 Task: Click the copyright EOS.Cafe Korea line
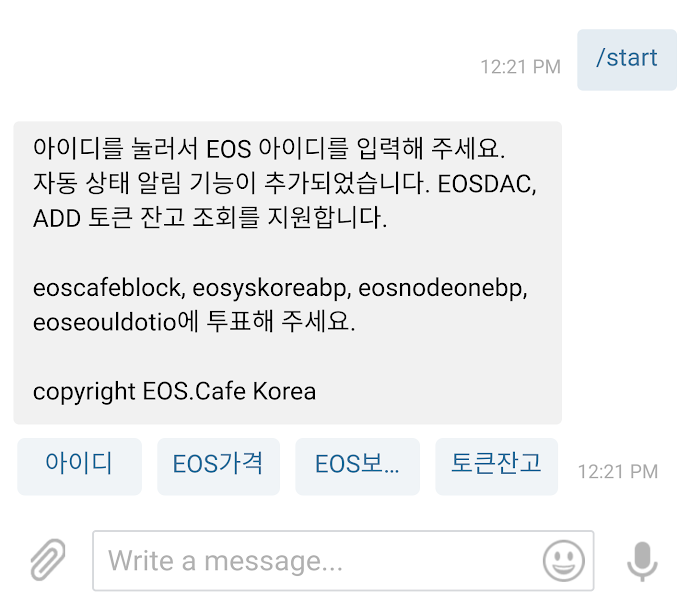click(x=174, y=391)
